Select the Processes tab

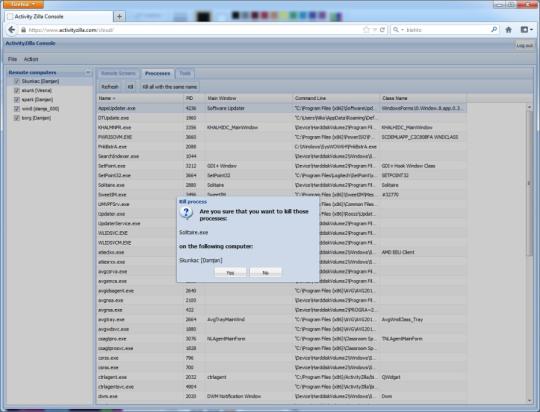tap(157, 73)
